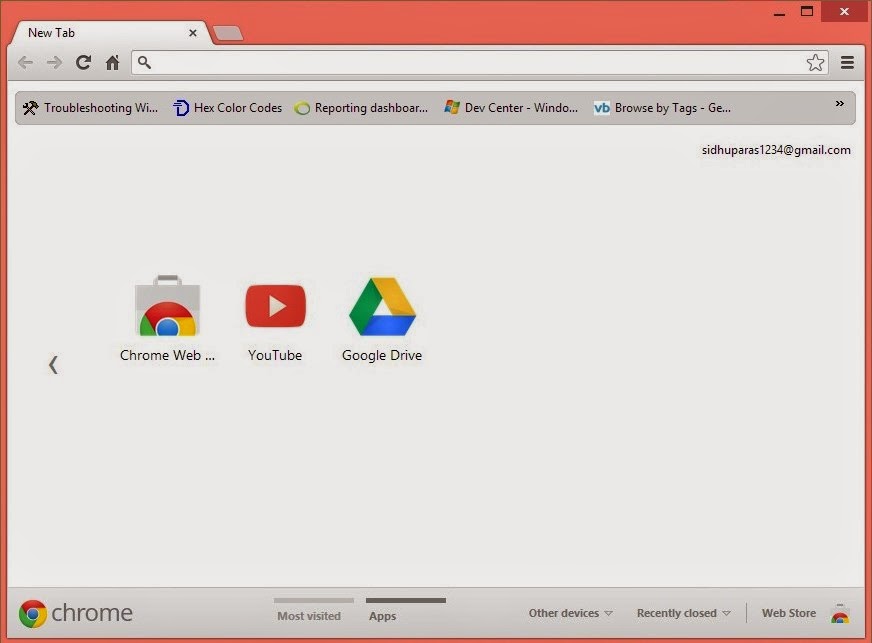Open a new tab with the tab button
Screen dimensions: 872x643
[x=228, y=33]
